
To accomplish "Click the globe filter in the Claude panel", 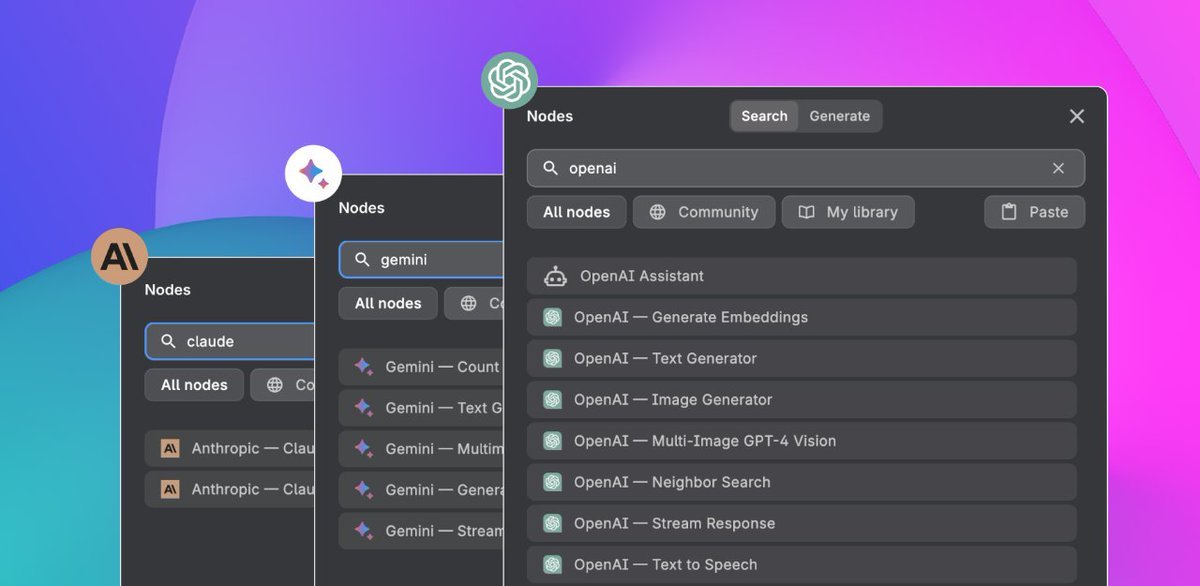I will [x=282, y=385].
